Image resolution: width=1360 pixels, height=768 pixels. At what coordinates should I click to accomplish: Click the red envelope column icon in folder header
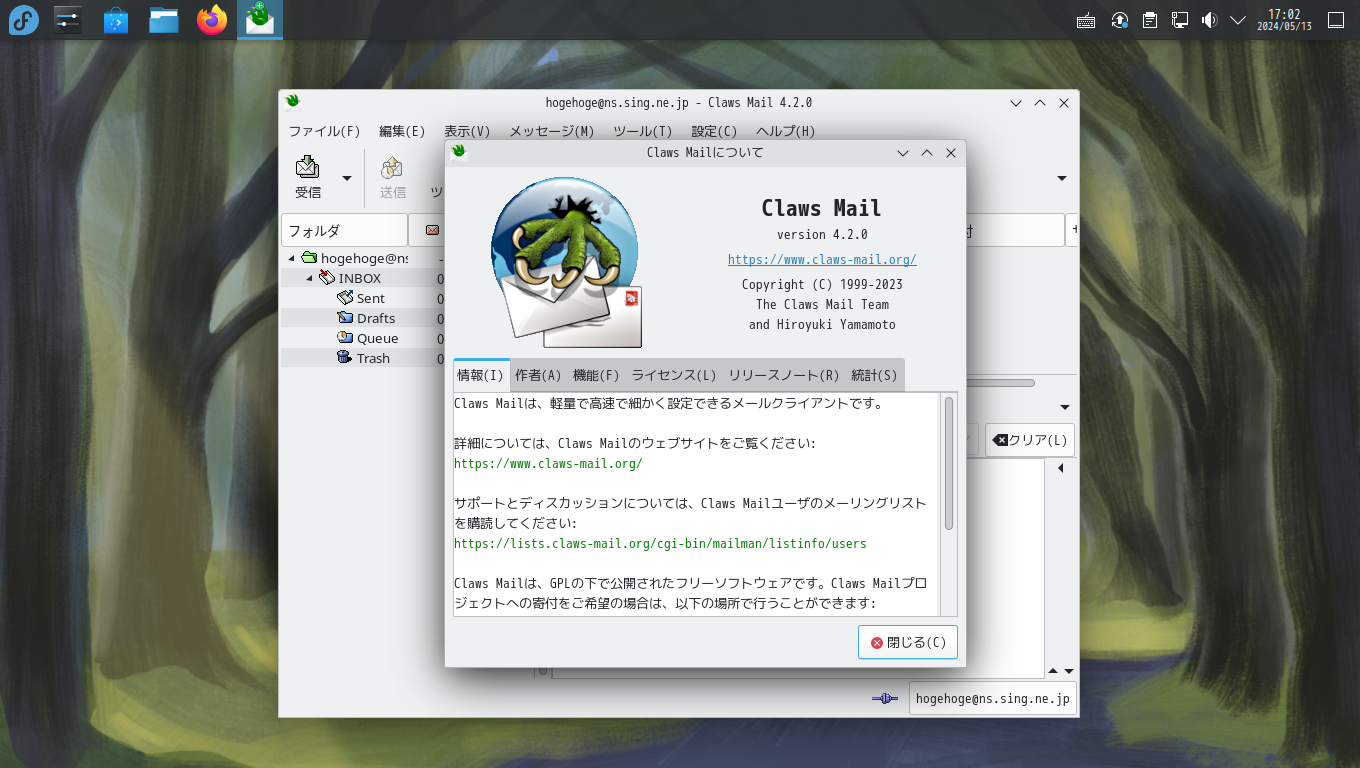pos(432,230)
